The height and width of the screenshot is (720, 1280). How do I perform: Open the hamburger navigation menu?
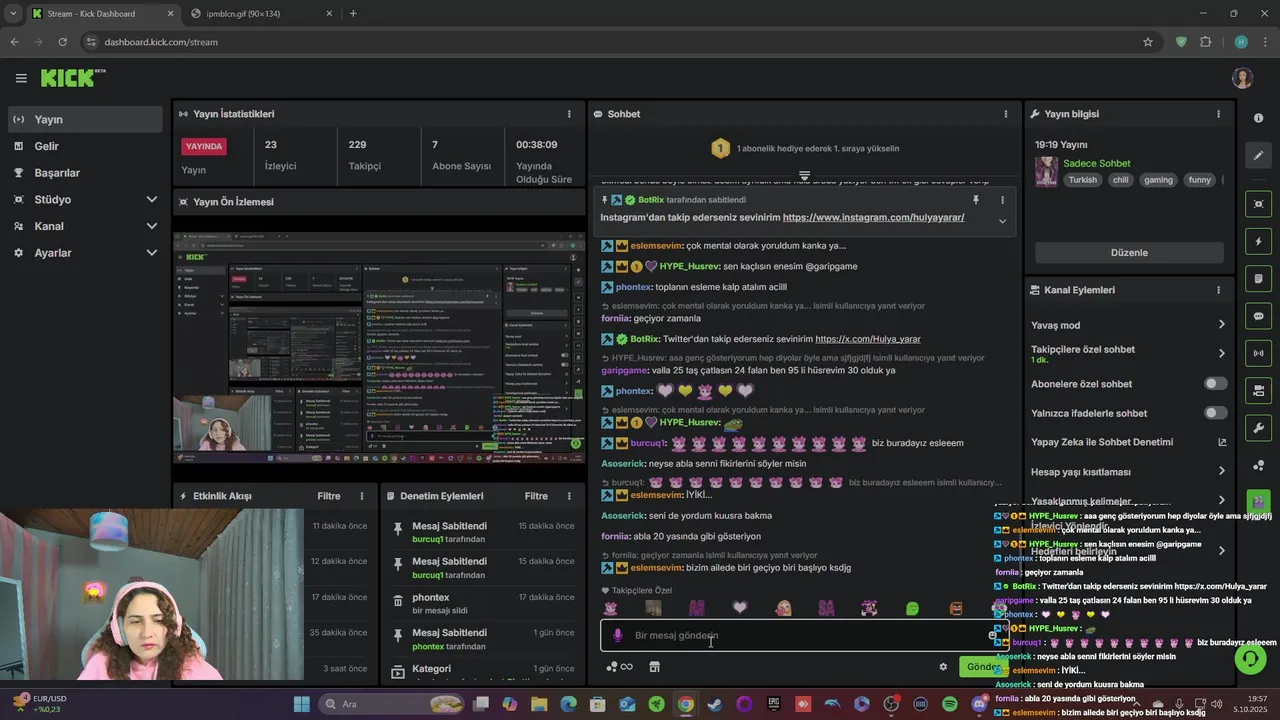[x=21, y=78]
